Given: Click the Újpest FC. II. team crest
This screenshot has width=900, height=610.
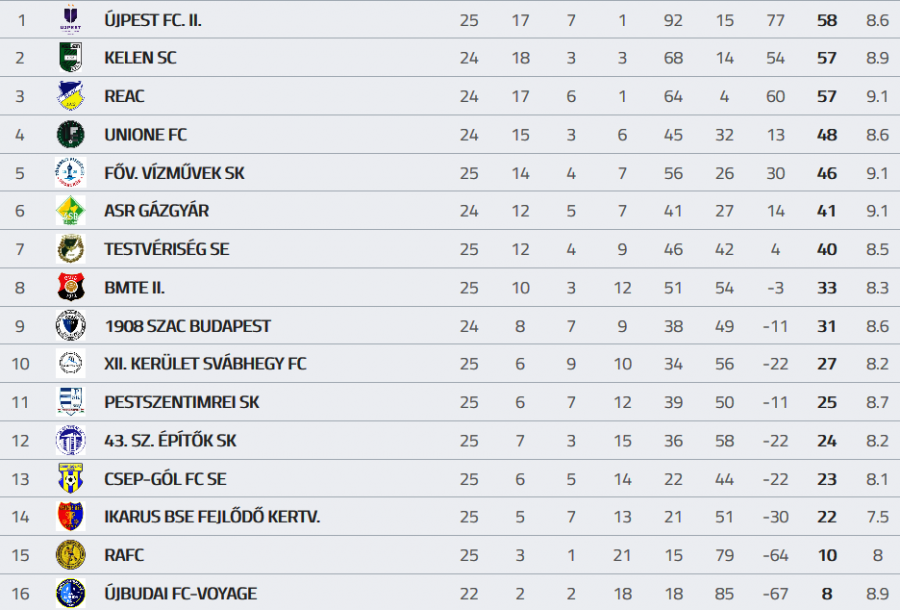Looking at the screenshot, I should point(70,19).
